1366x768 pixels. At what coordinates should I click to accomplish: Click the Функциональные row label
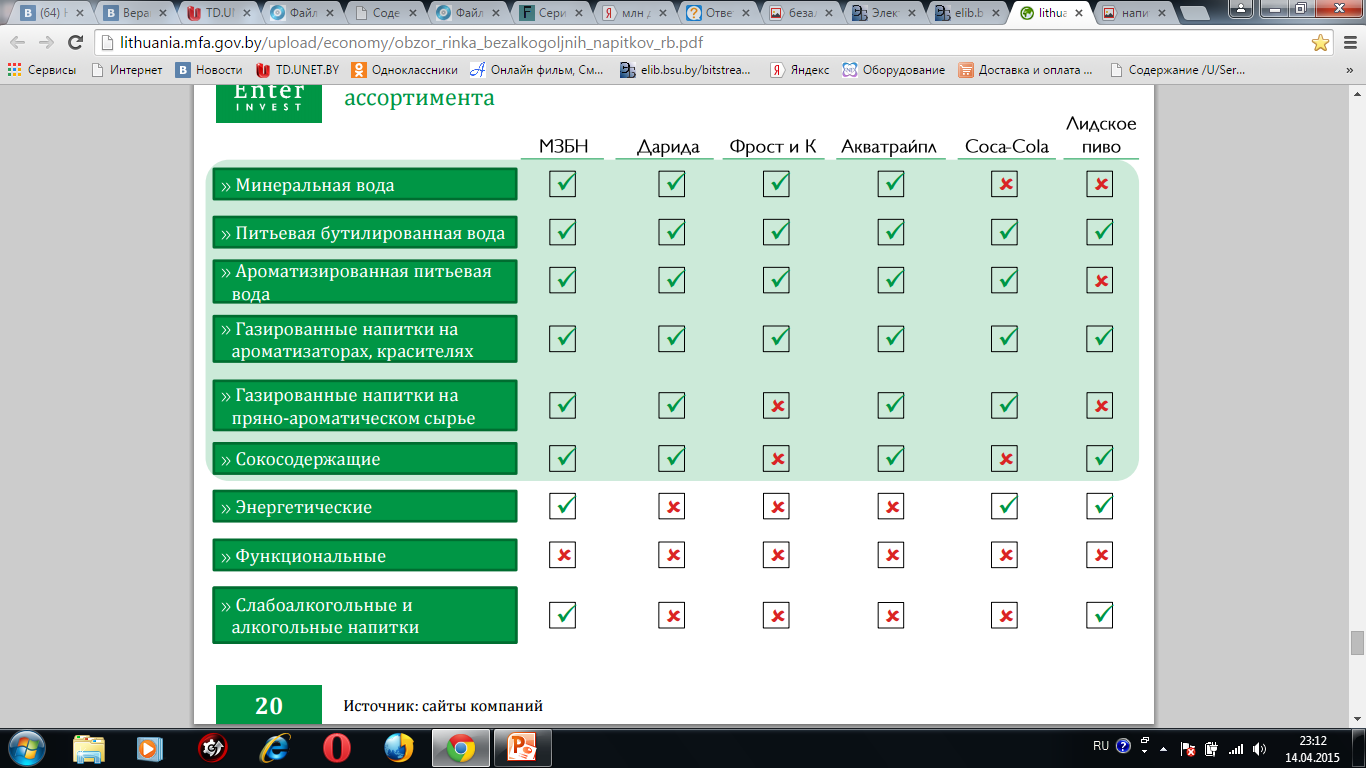coord(365,555)
